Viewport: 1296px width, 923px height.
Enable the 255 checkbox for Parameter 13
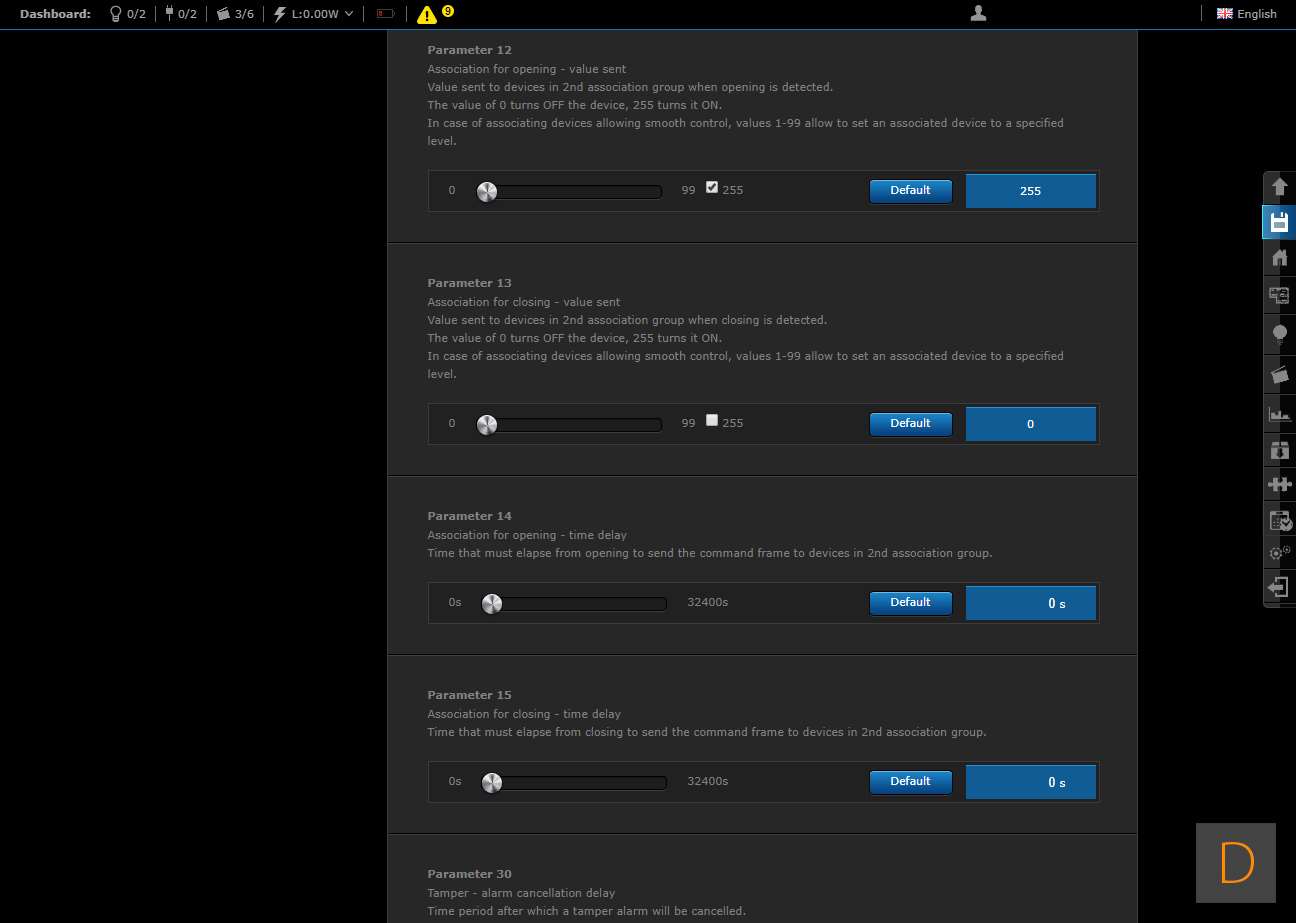pos(712,420)
